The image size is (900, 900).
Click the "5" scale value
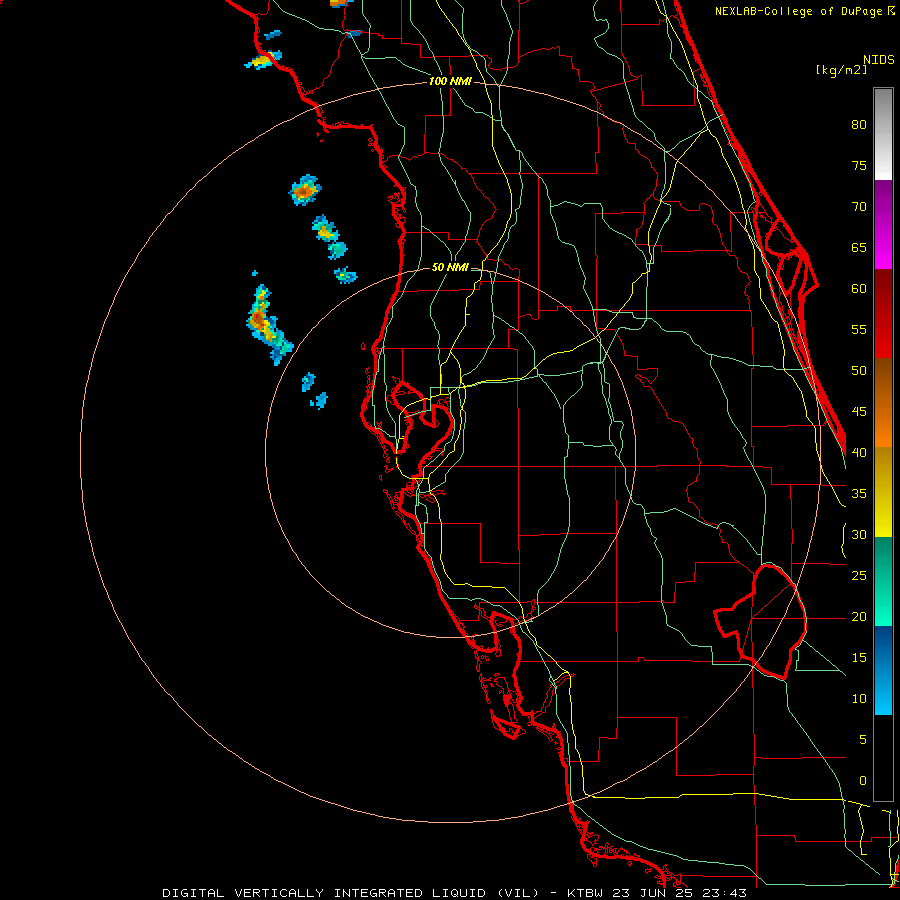863,740
